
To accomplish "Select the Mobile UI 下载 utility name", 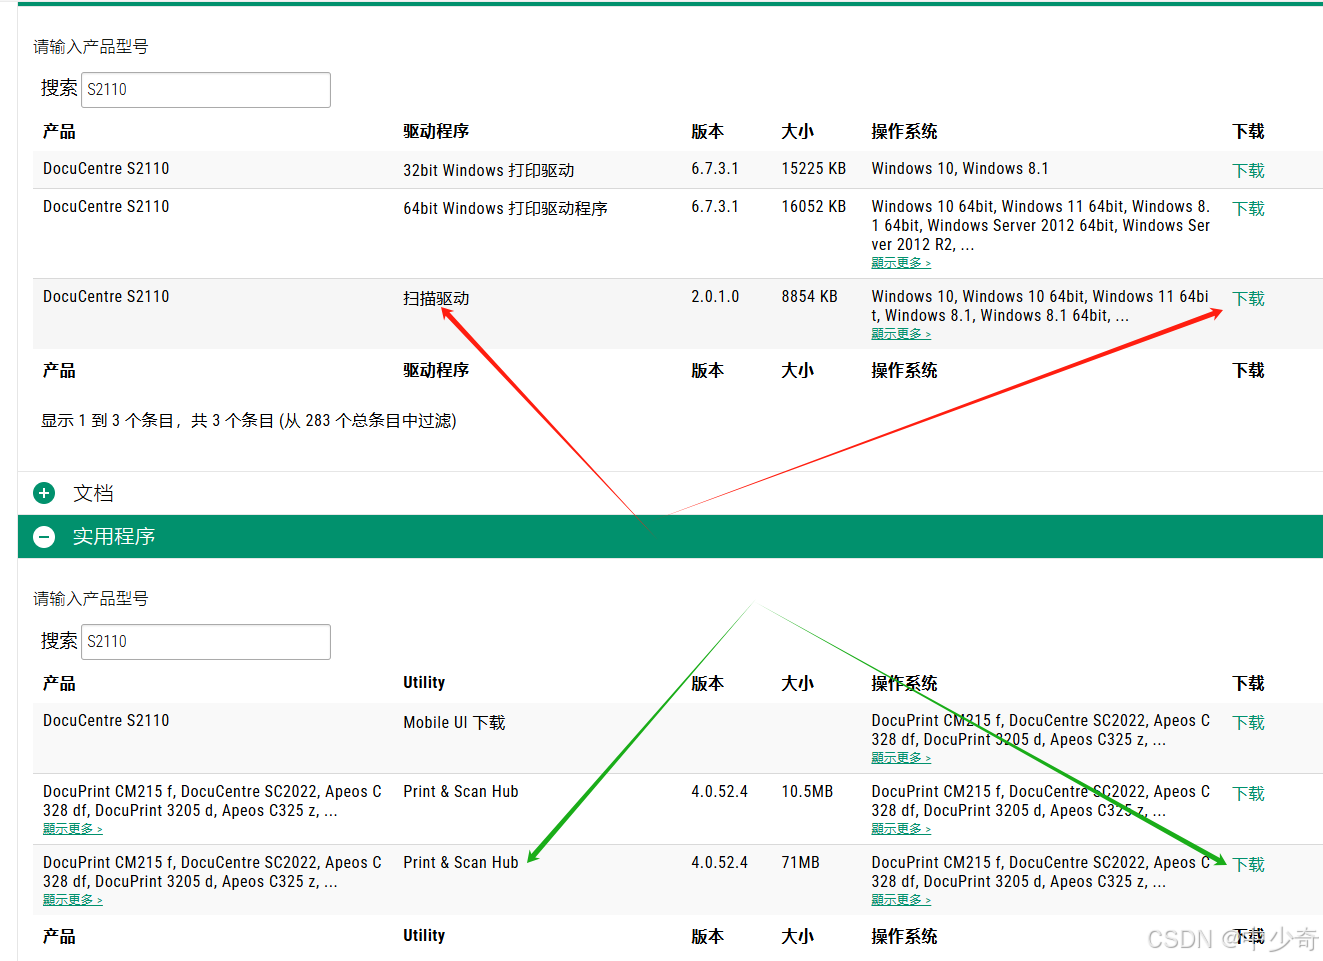I will (x=454, y=723).
